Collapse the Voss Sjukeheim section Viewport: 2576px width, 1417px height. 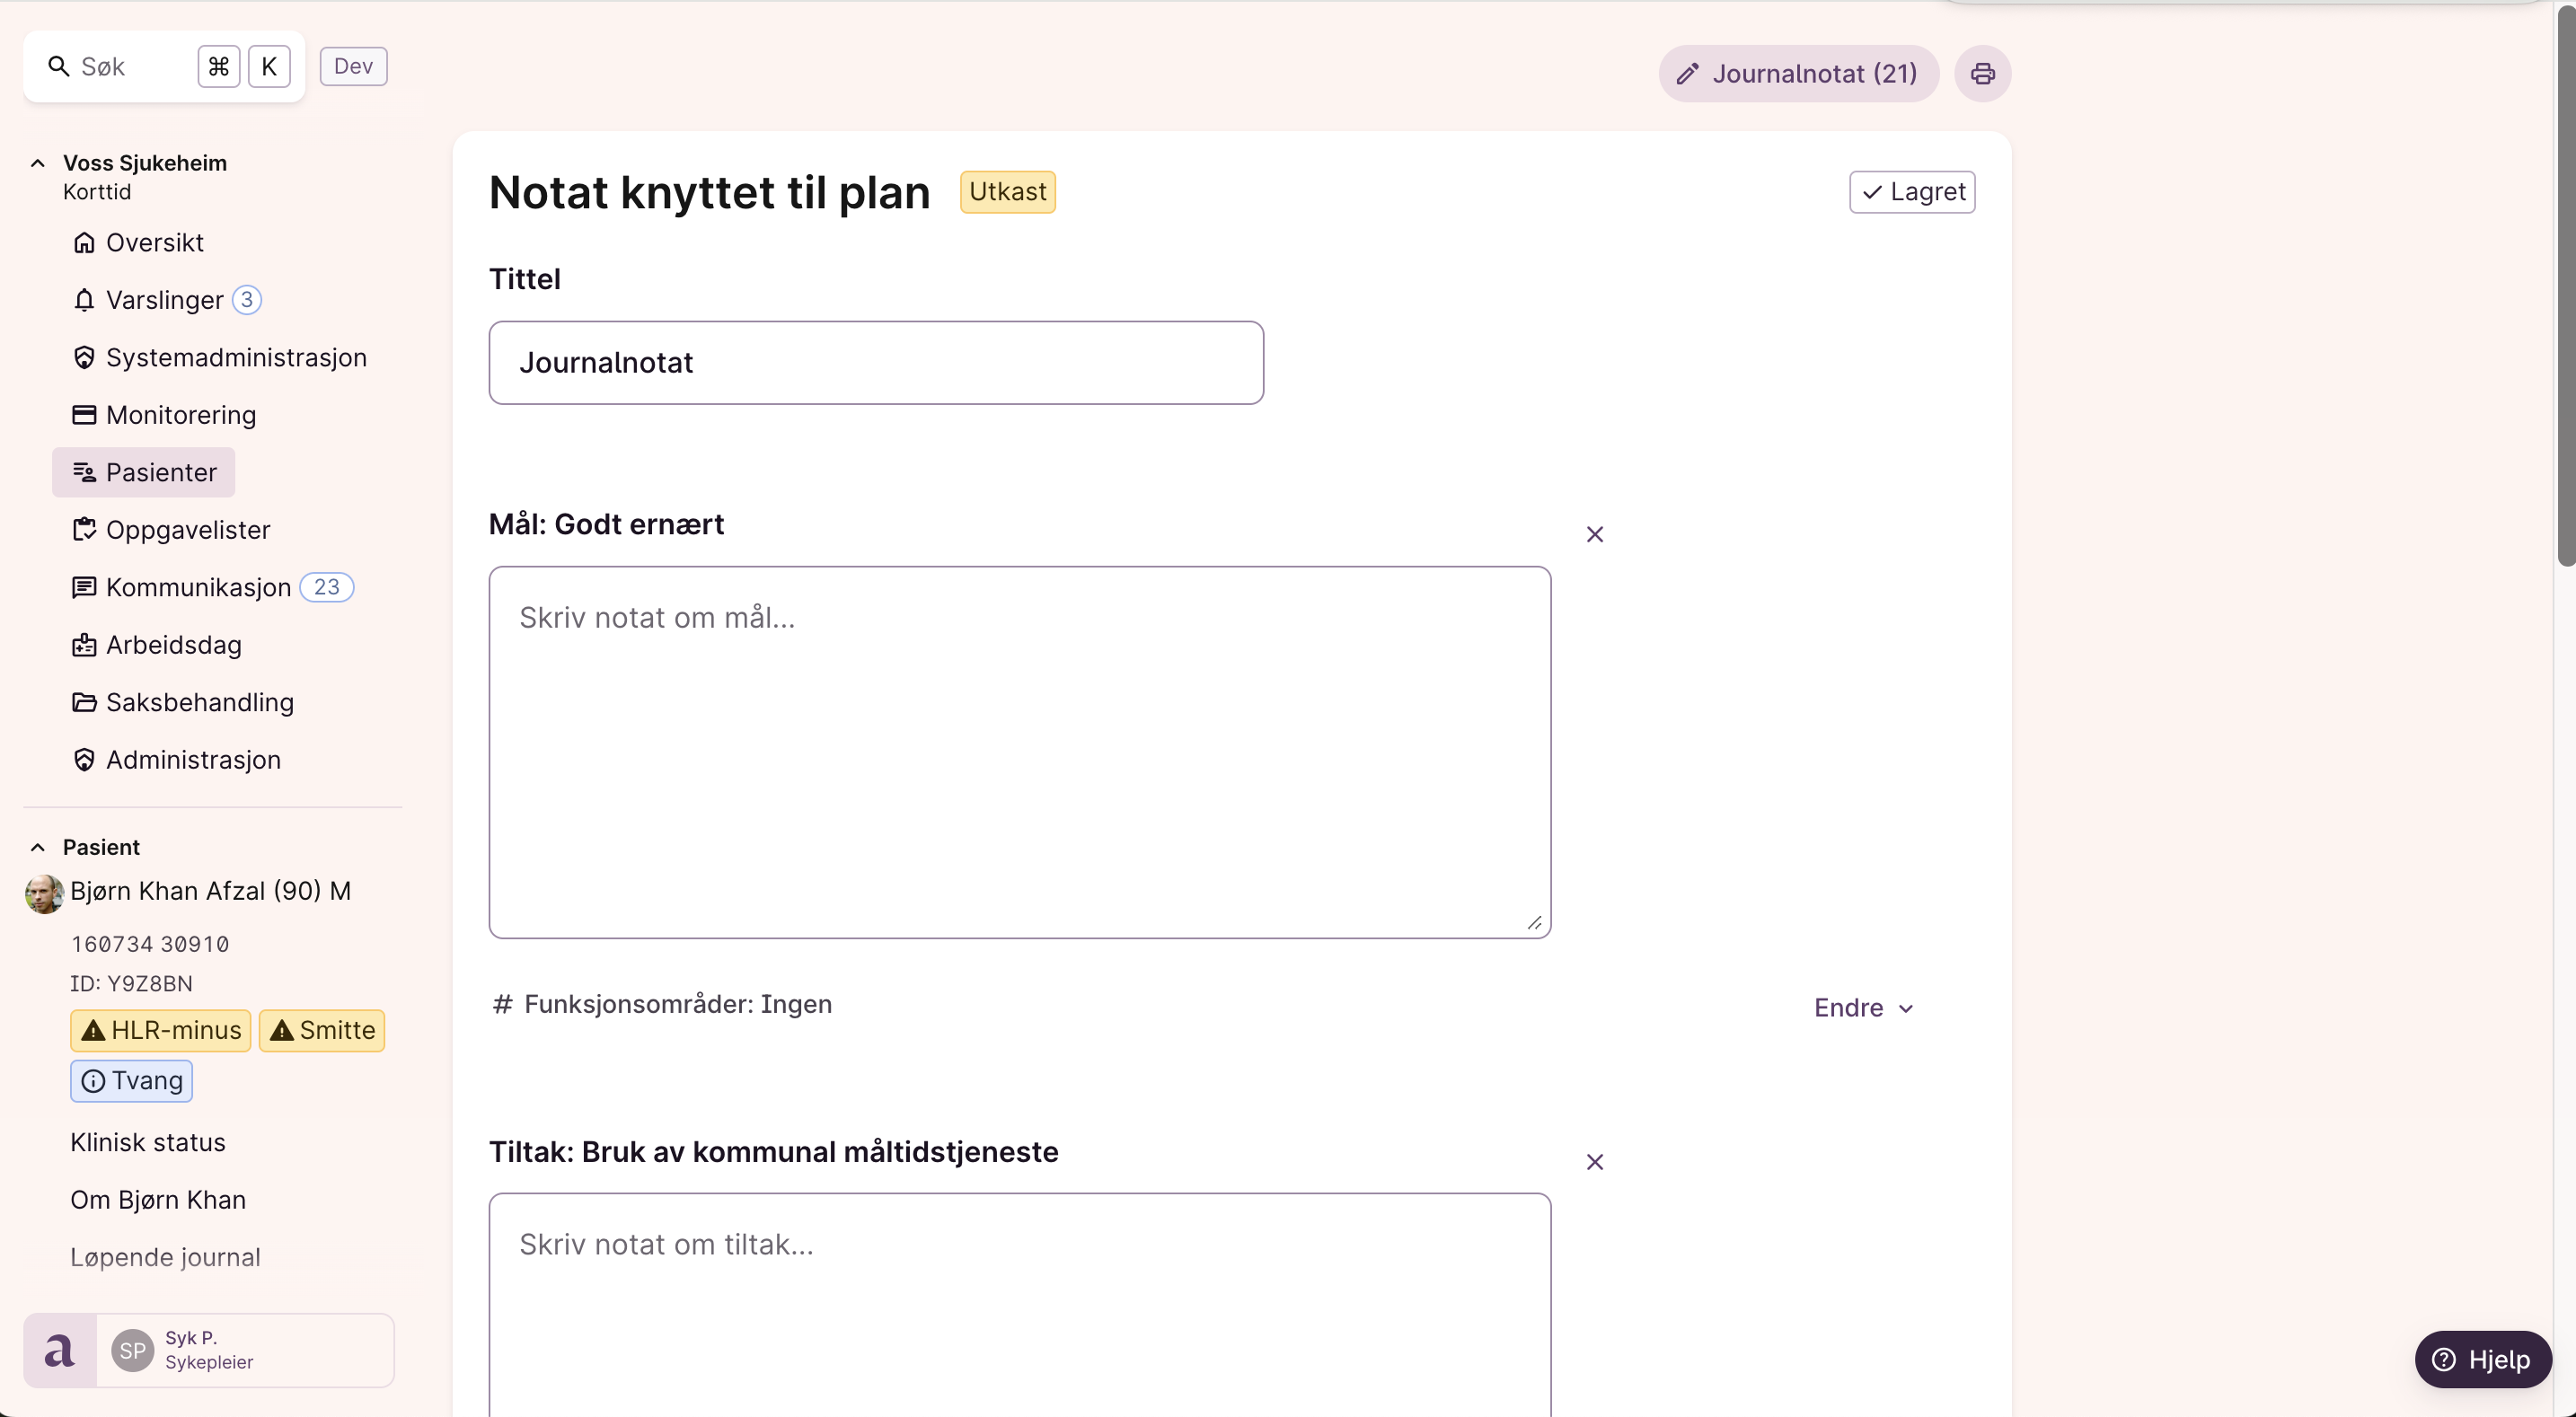pyautogui.click(x=38, y=163)
